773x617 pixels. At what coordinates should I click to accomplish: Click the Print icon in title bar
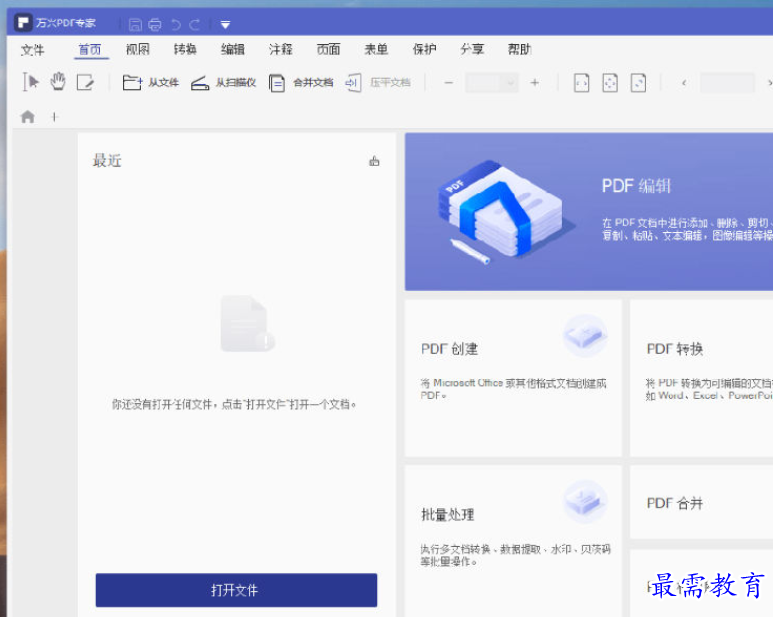(155, 24)
